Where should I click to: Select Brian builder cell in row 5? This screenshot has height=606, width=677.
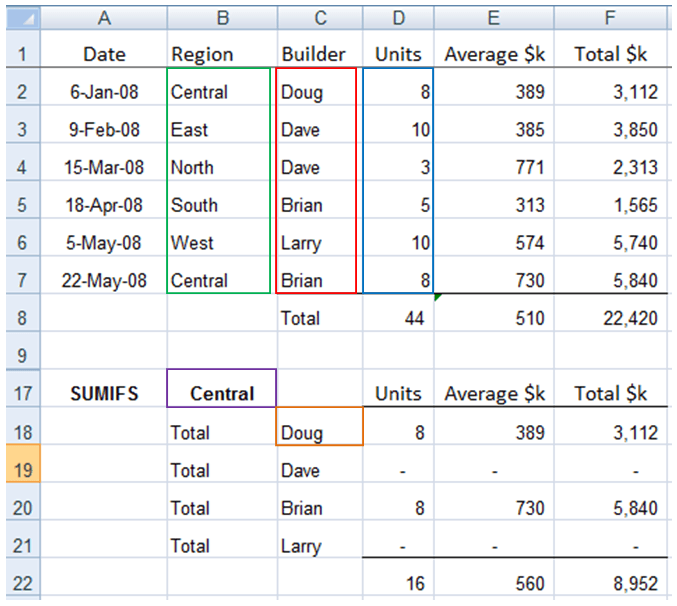pyautogui.click(x=320, y=199)
